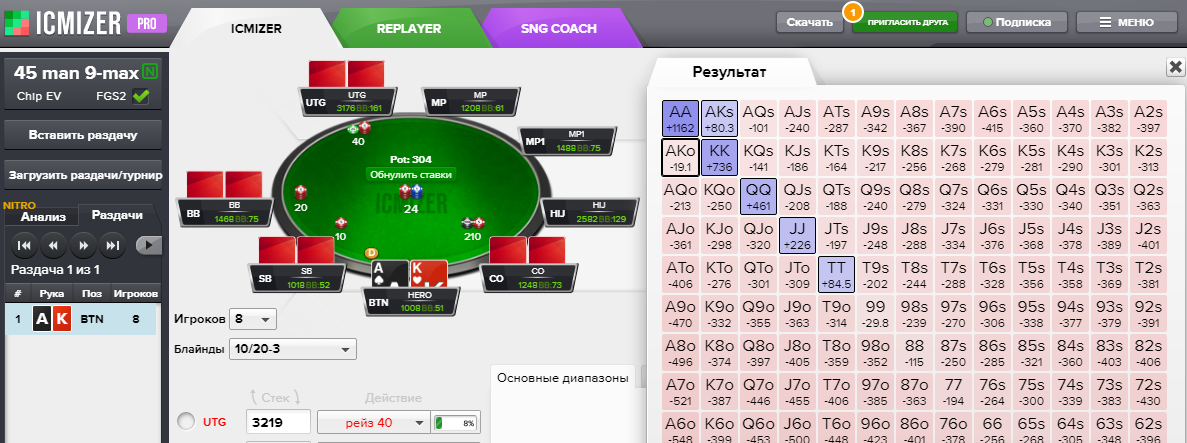Image resolution: width=1187 pixels, height=443 pixels.
Task: Open the Анализ tab
Action: pyautogui.click(x=43, y=216)
